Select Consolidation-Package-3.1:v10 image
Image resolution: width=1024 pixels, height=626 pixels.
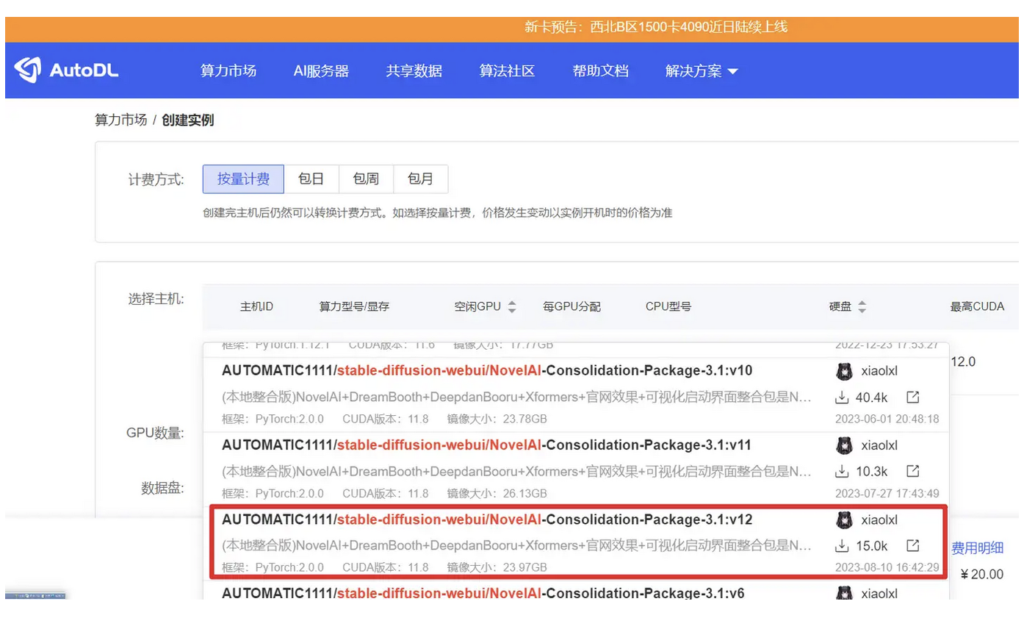(x=487, y=371)
